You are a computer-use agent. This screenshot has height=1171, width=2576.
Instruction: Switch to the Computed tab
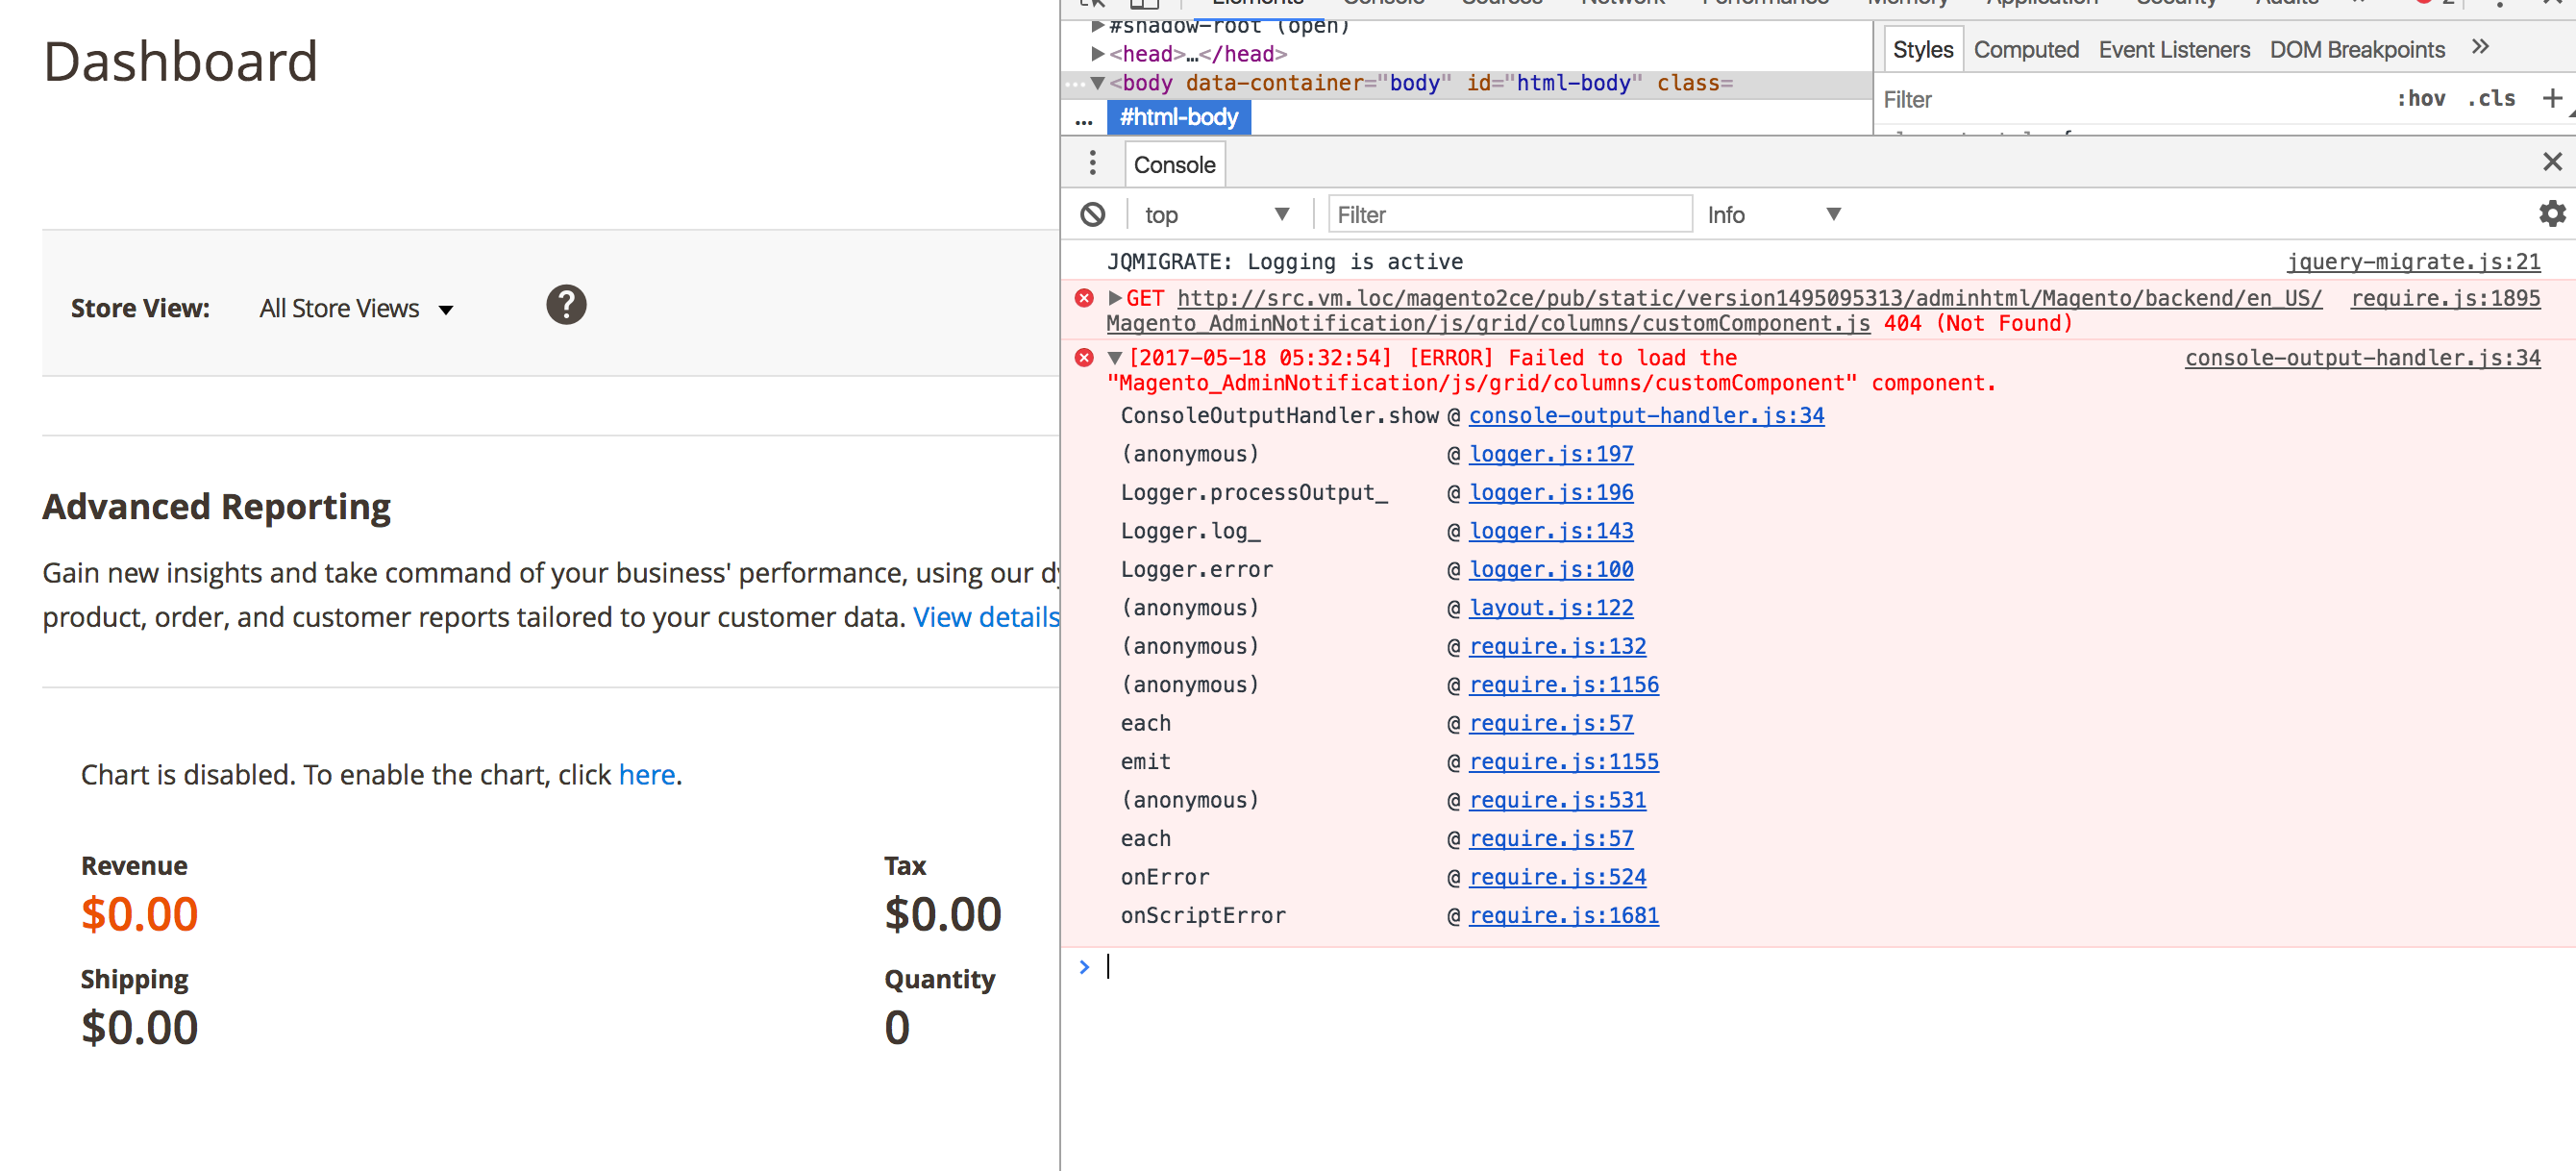click(x=2025, y=49)
